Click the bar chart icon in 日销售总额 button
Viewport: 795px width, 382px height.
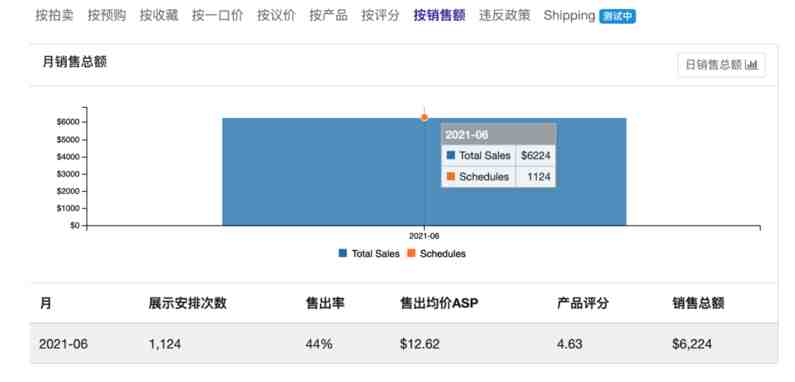coord(751,65)
